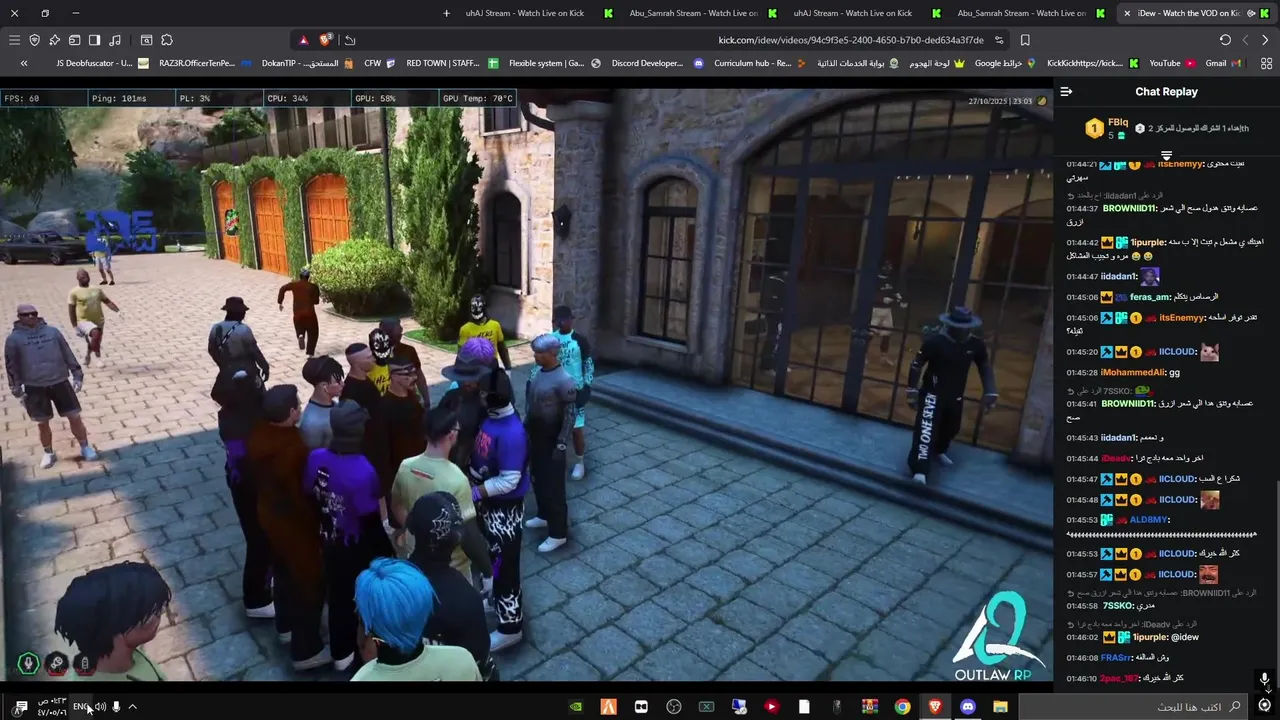The image size is (1280, 720).
Task: Click FBlq pinned gift banner
Action: coord(1166,128)
